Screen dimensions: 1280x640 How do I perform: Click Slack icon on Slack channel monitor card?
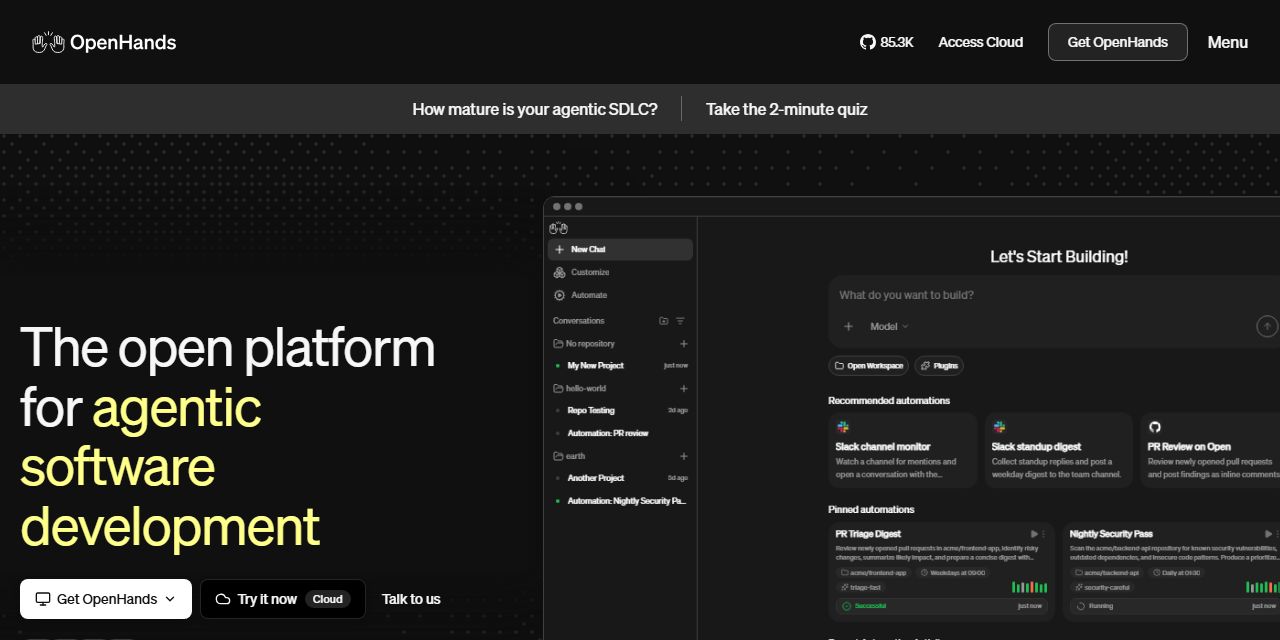click(x=843, y=427)
